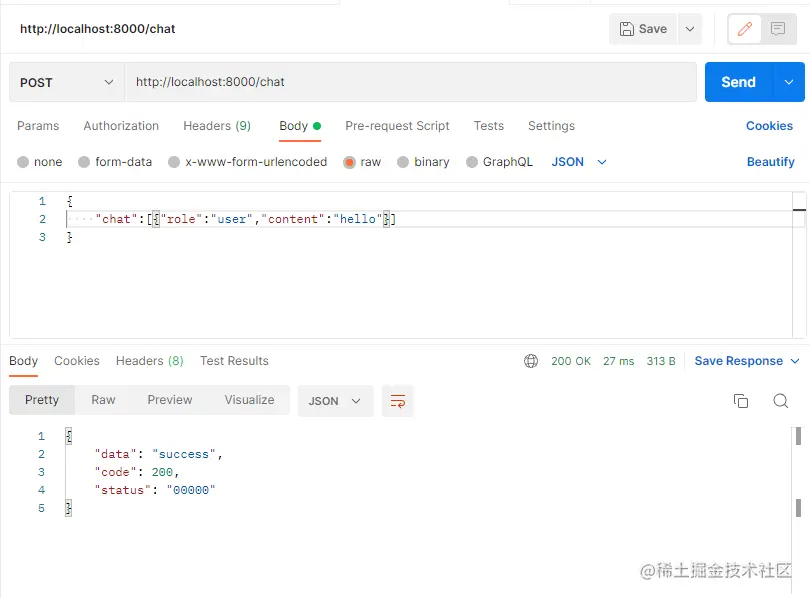
Task: Click Beautify to format the body
Action: pyautogui.click(x=771, y=162)
